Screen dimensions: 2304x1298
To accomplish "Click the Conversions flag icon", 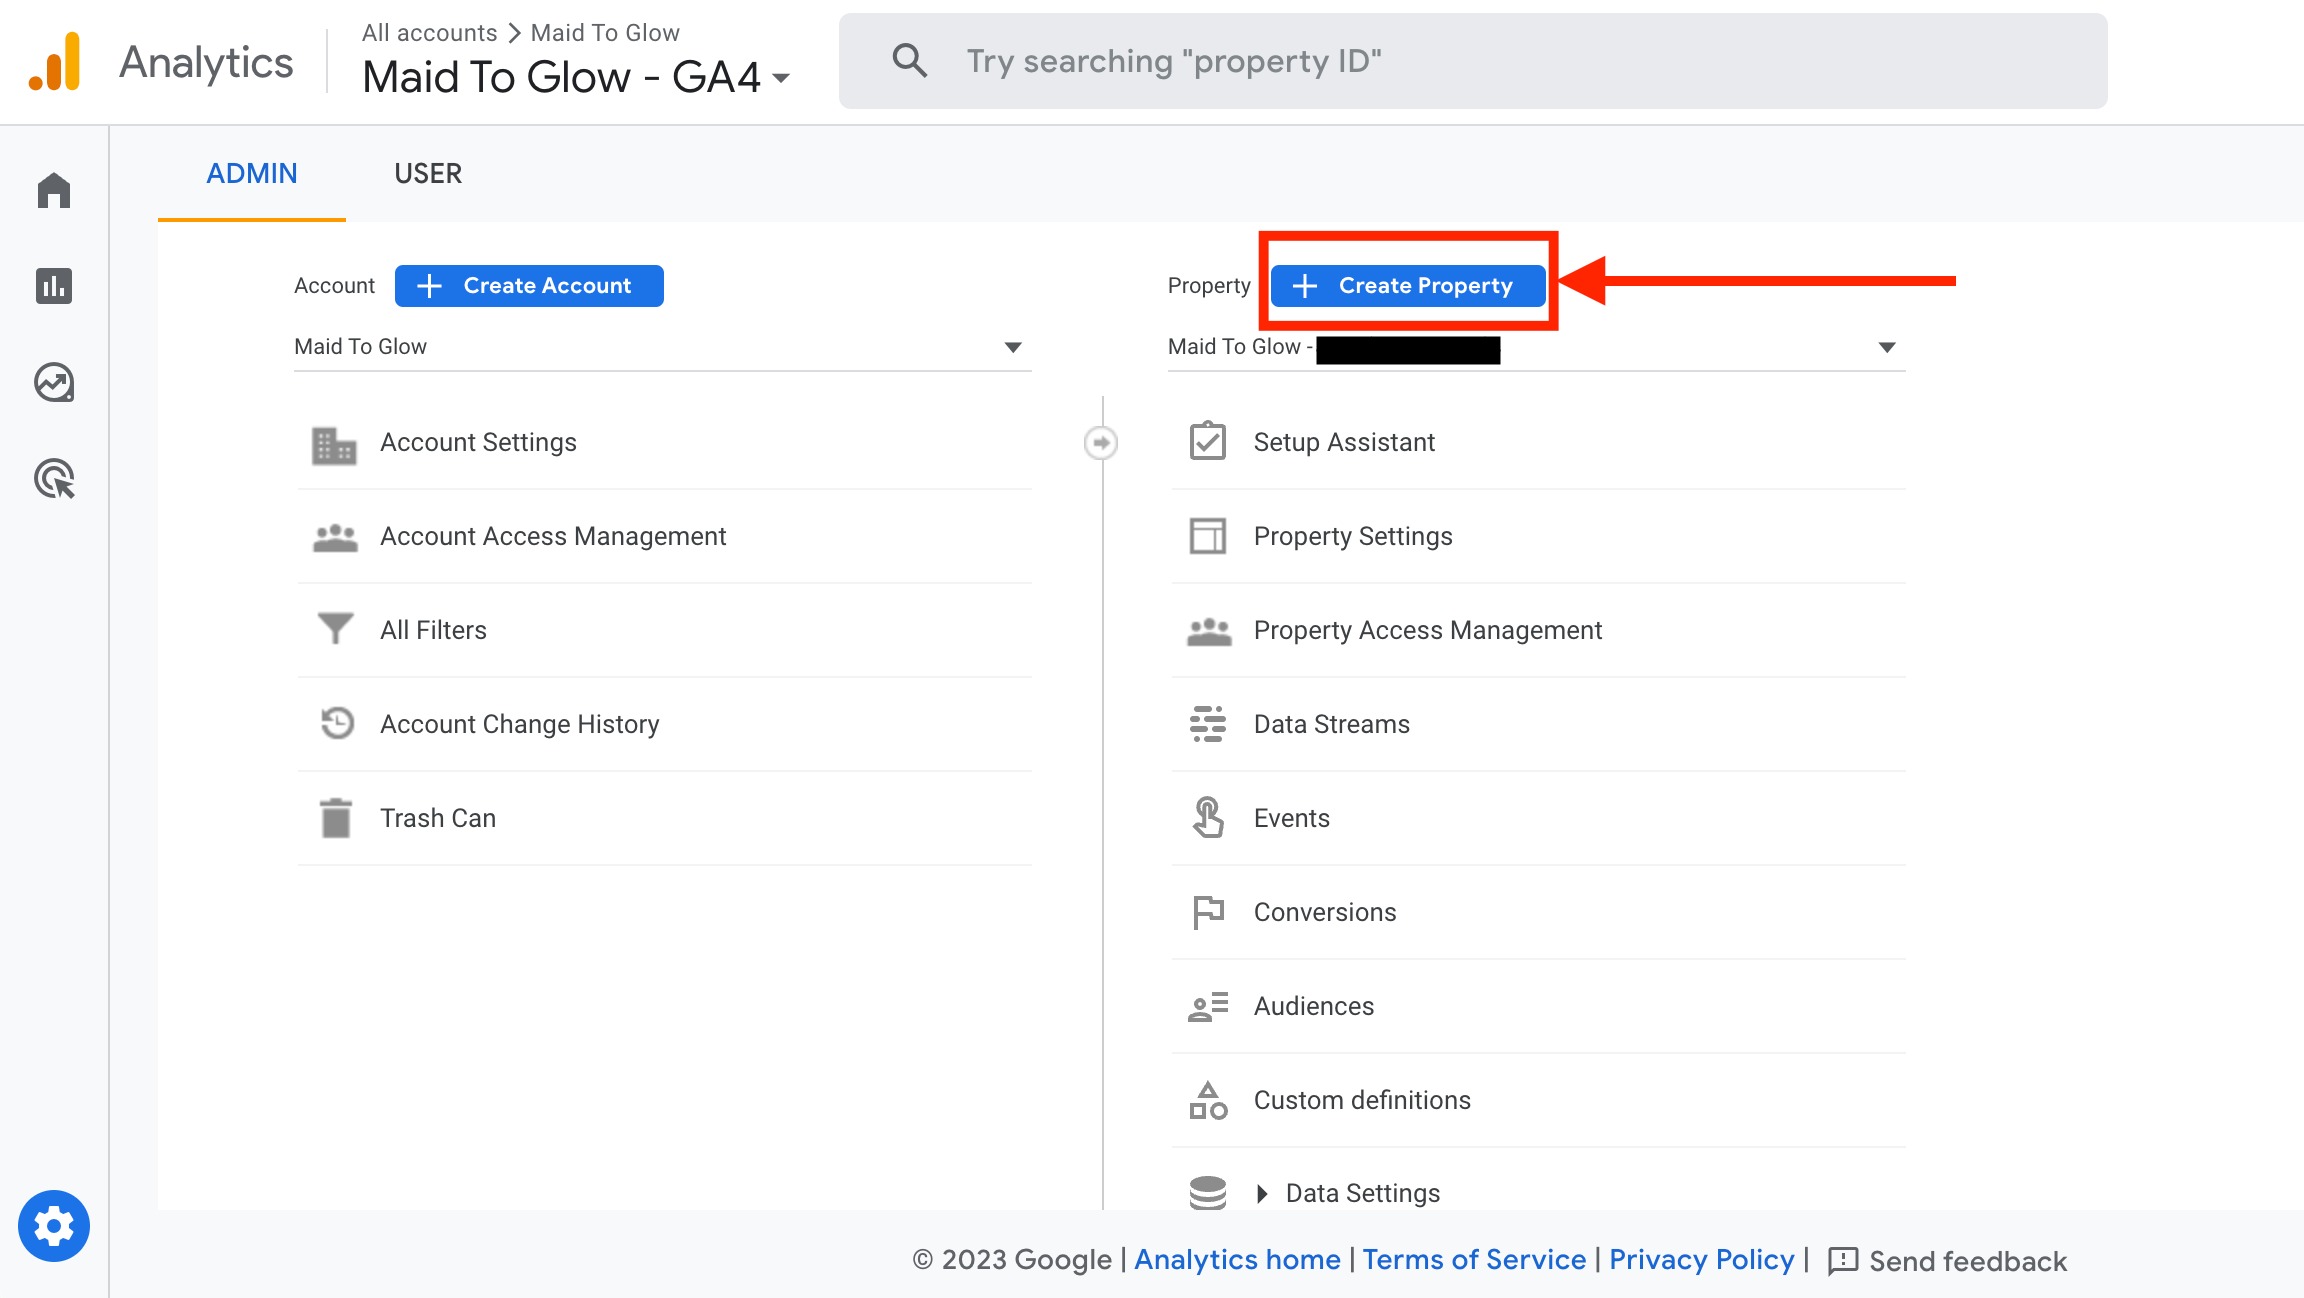I will tap(1208, 912).
